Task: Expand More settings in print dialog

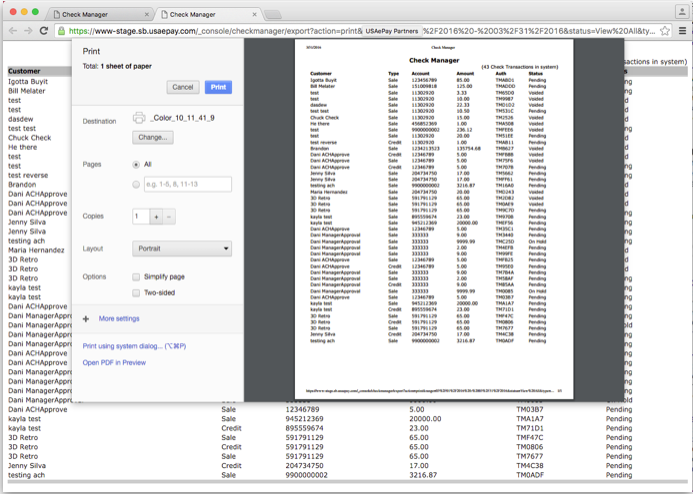Action: point(119,318)
